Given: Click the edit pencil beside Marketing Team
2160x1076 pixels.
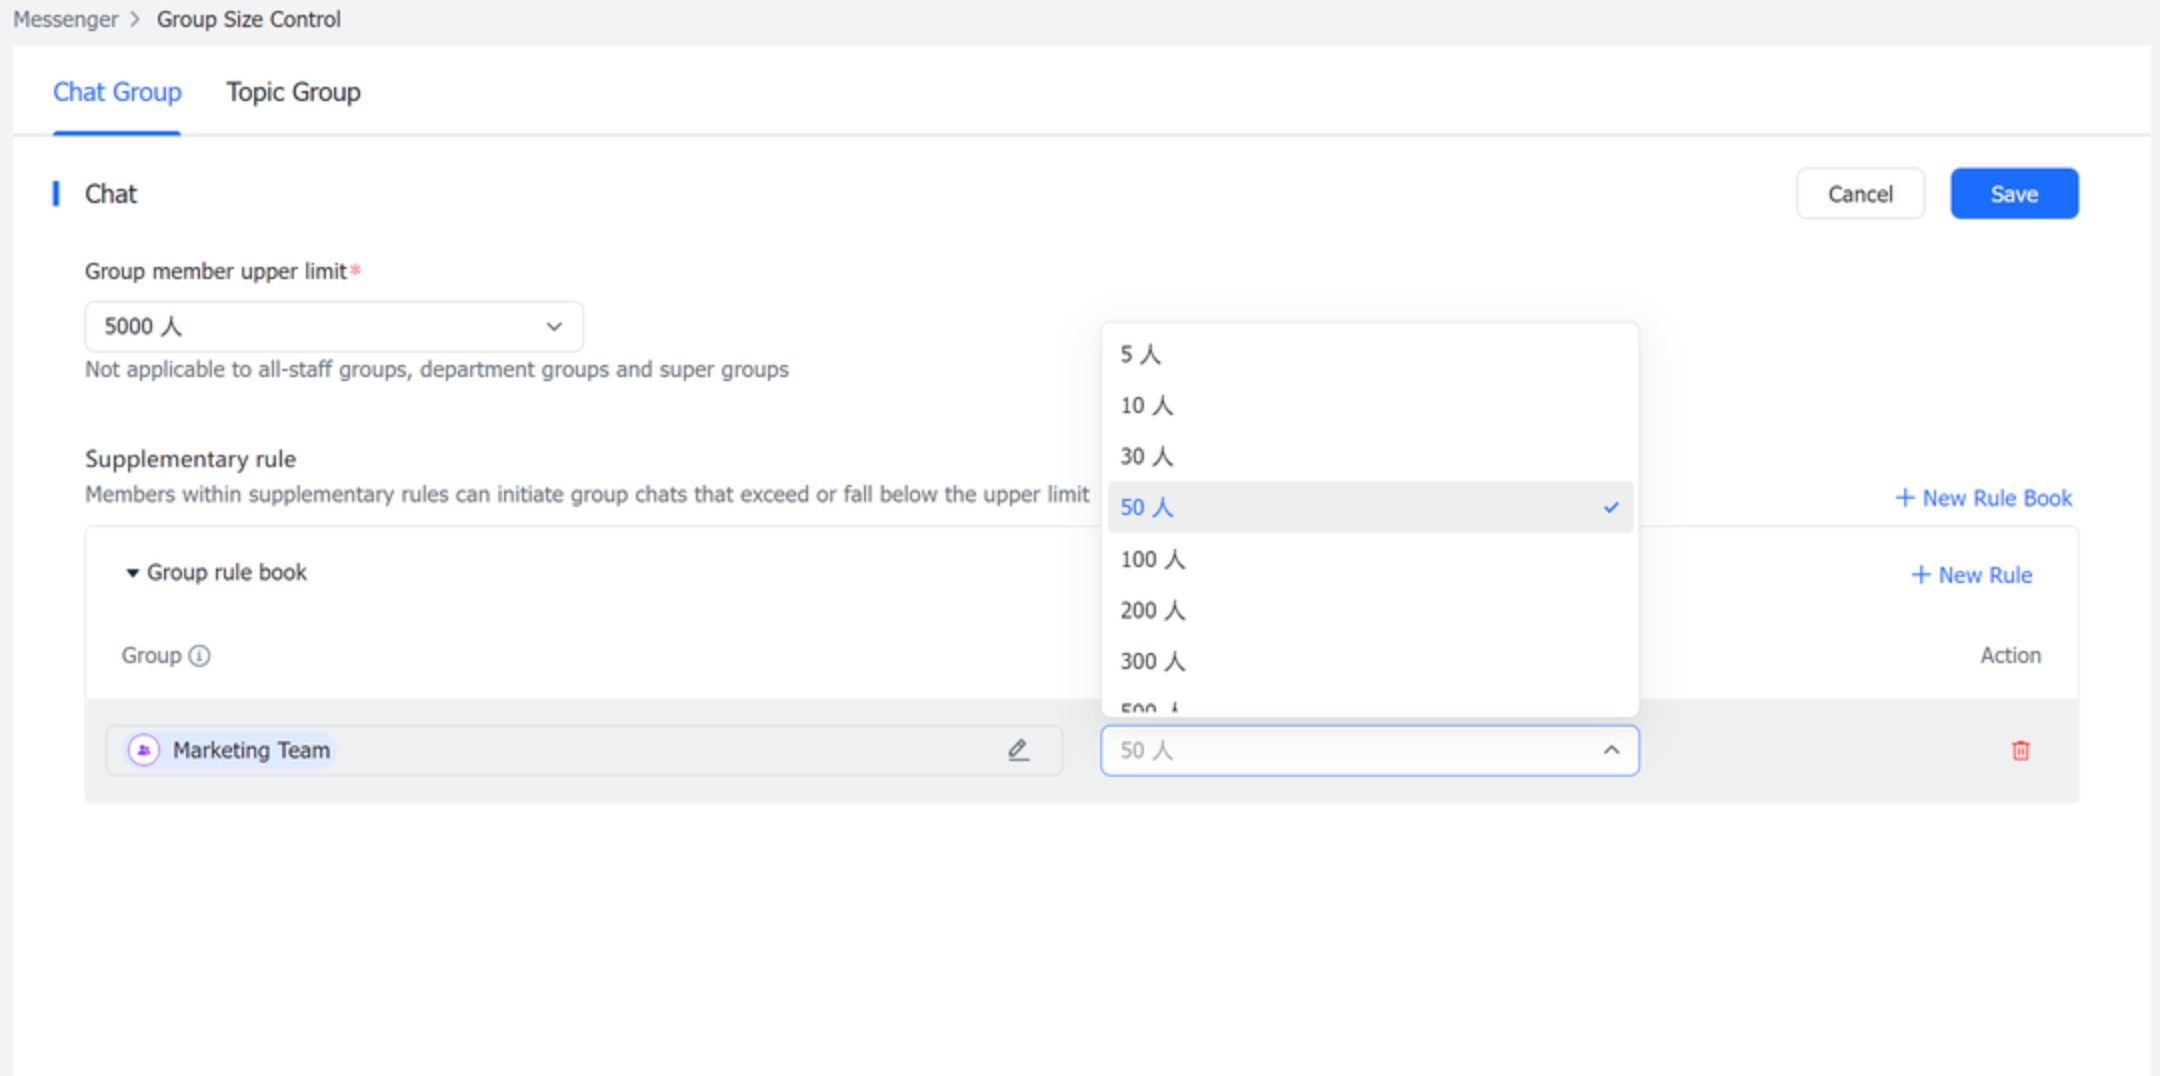Looking at the screenshot, I should 1019,750.
